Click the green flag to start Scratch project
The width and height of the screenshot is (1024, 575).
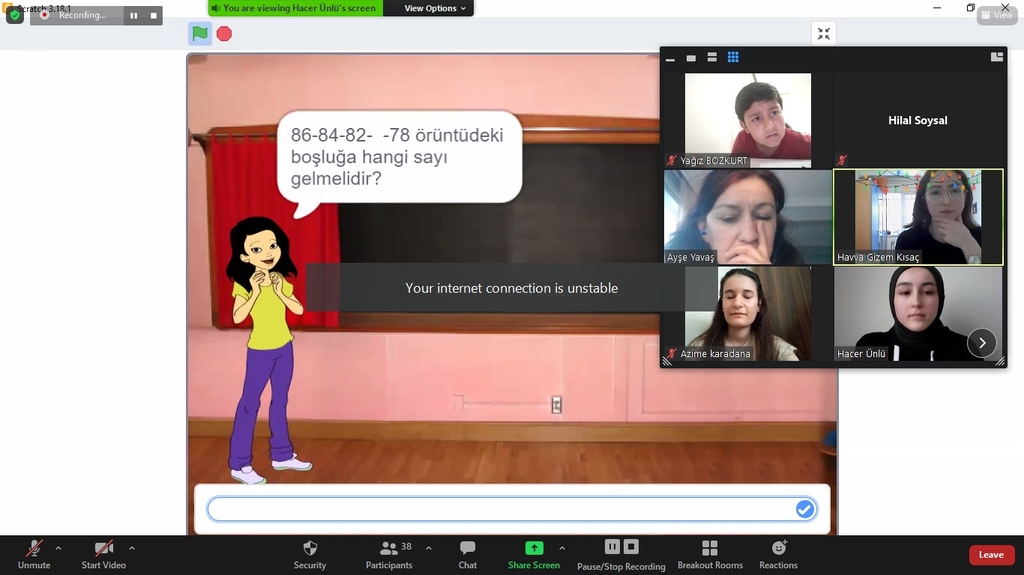point(200,34)
